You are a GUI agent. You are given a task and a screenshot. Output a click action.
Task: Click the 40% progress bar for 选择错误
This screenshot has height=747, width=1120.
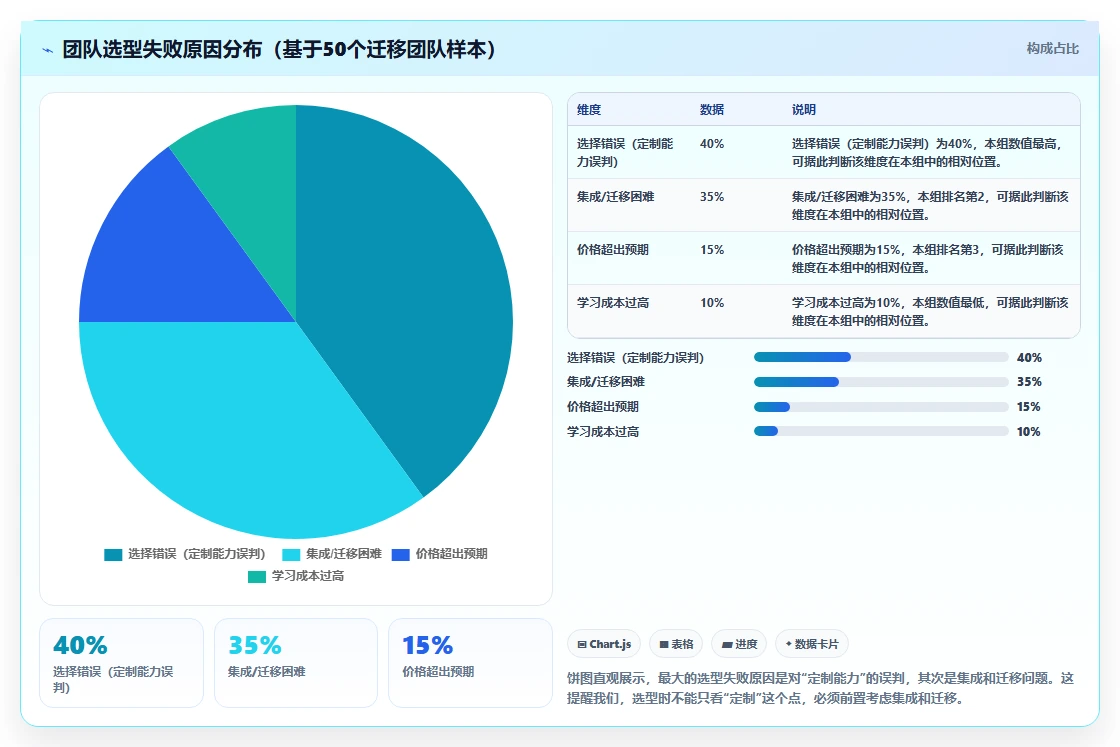[x=881, y=357]
